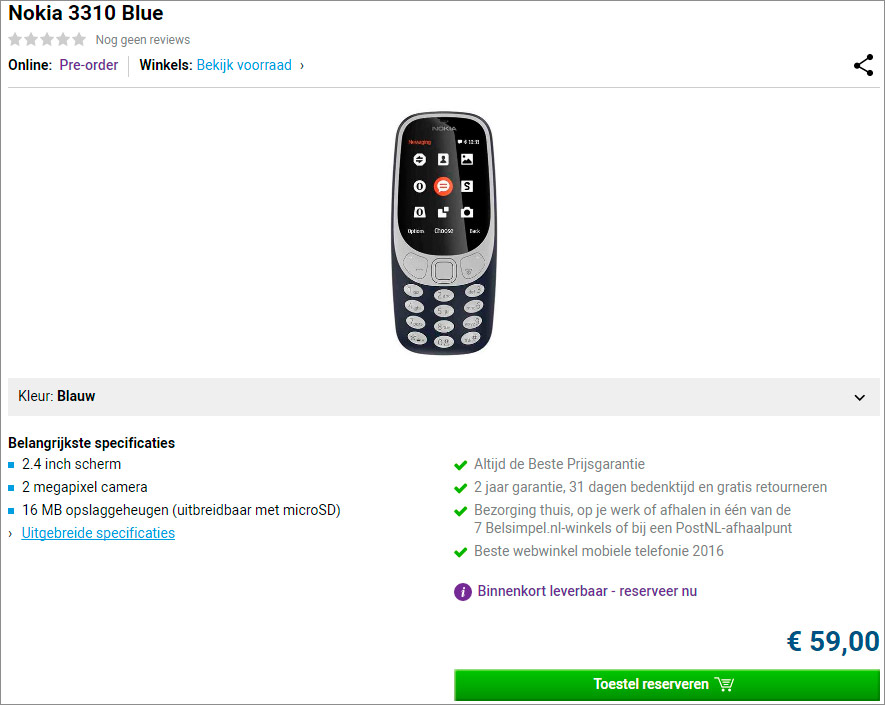Click Toestel reserveren button
Screen dimensions: 885x705
point(667,685)
